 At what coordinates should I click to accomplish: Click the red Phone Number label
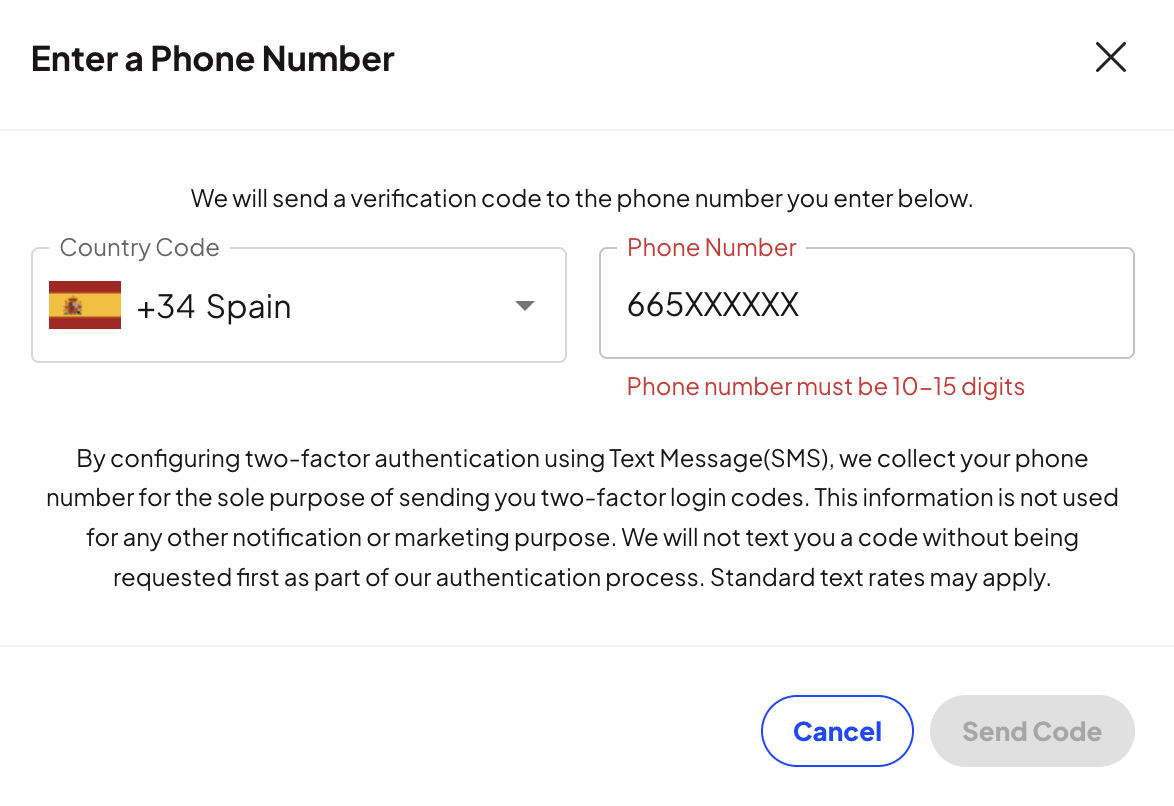tap(711, 248)
